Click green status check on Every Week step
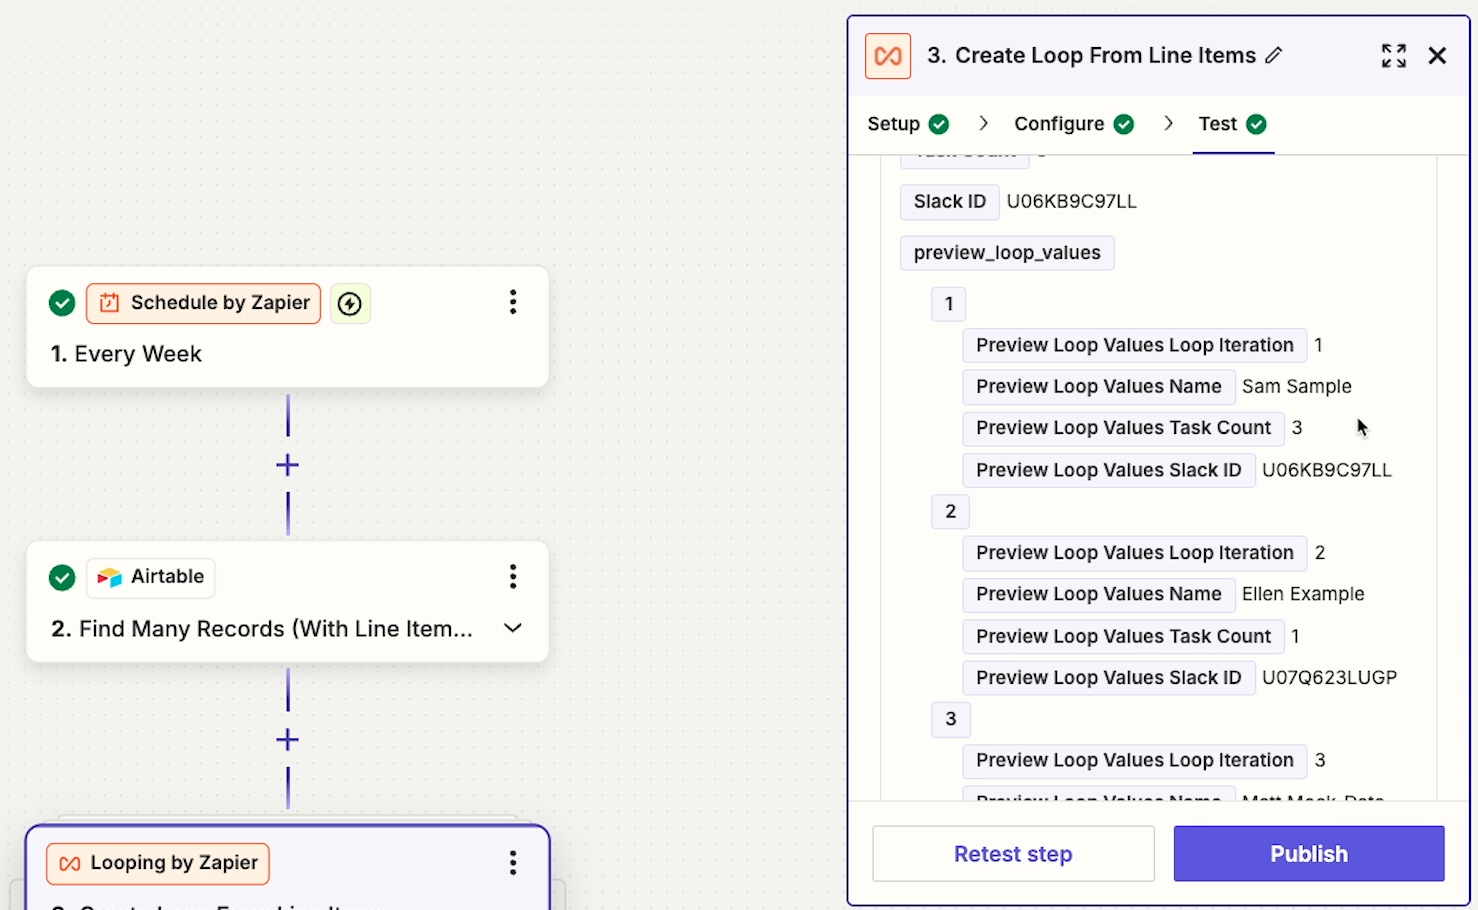The image size is (1478, 910). click(x=62, y=303)
